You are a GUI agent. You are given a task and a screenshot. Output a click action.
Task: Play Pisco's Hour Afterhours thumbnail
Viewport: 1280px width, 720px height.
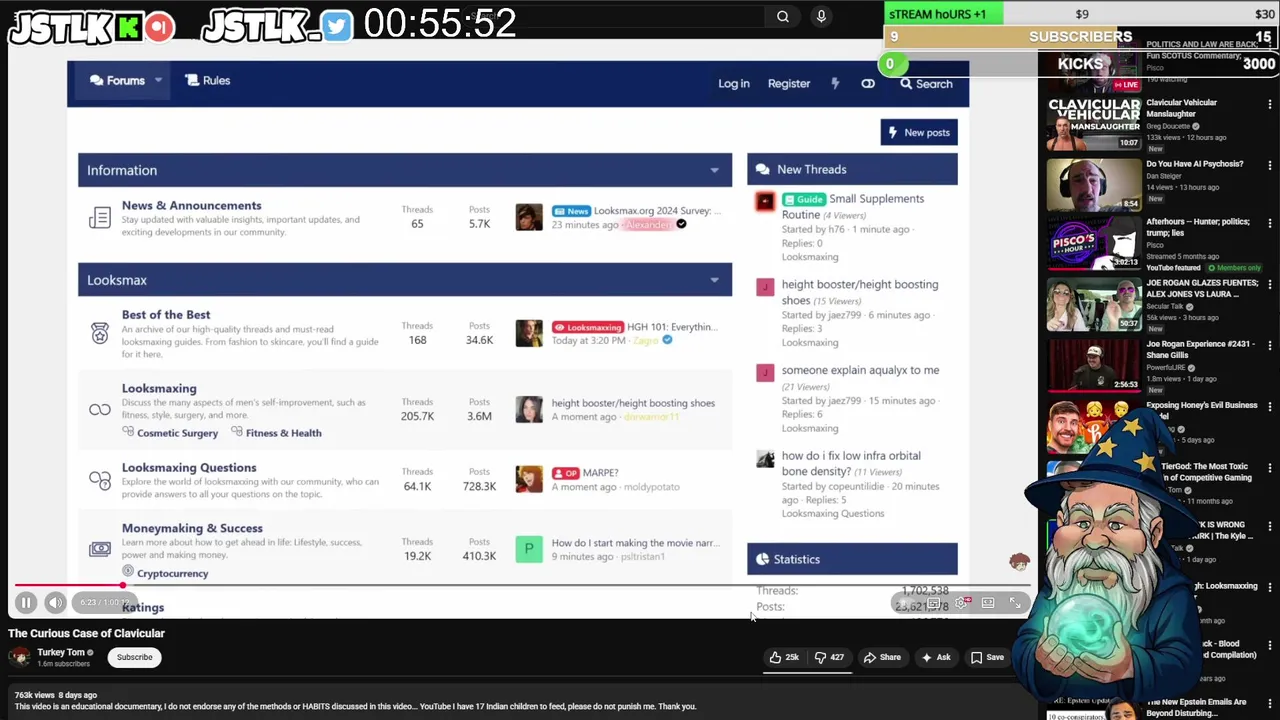pos(1093,243)
